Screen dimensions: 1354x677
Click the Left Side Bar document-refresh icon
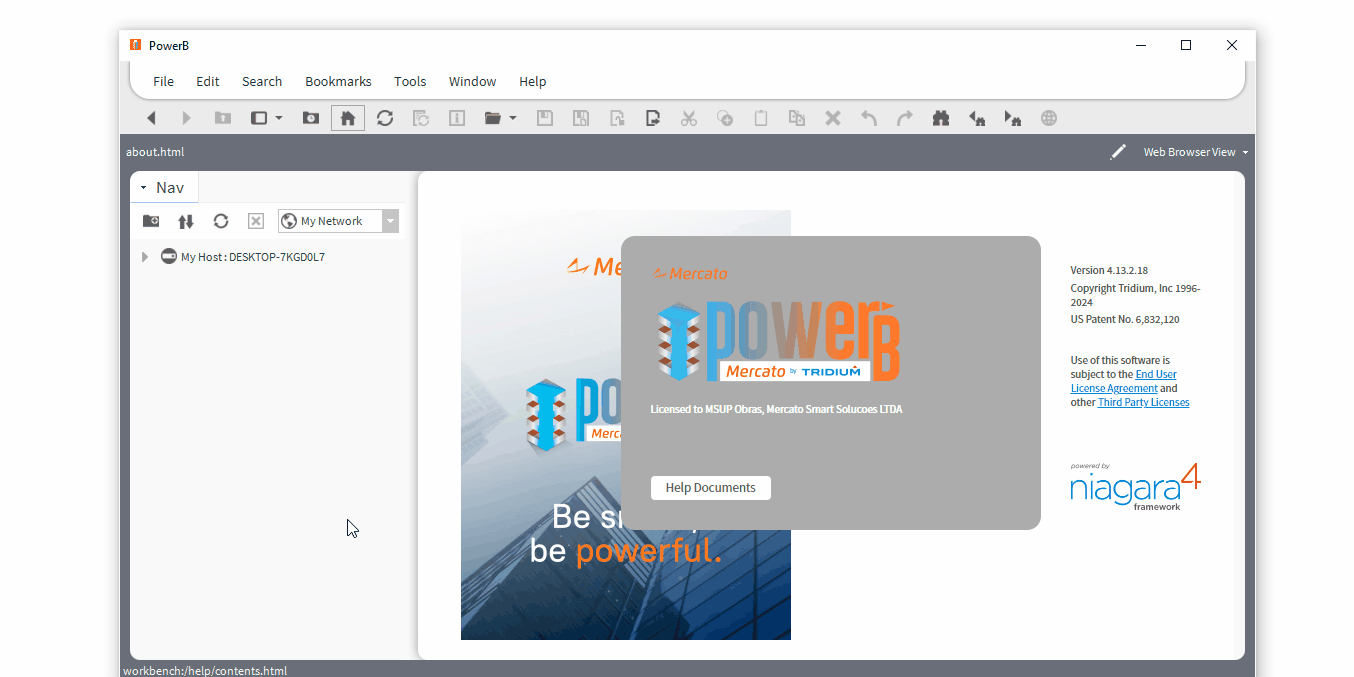pyautogui.click(x=421, y=118)
